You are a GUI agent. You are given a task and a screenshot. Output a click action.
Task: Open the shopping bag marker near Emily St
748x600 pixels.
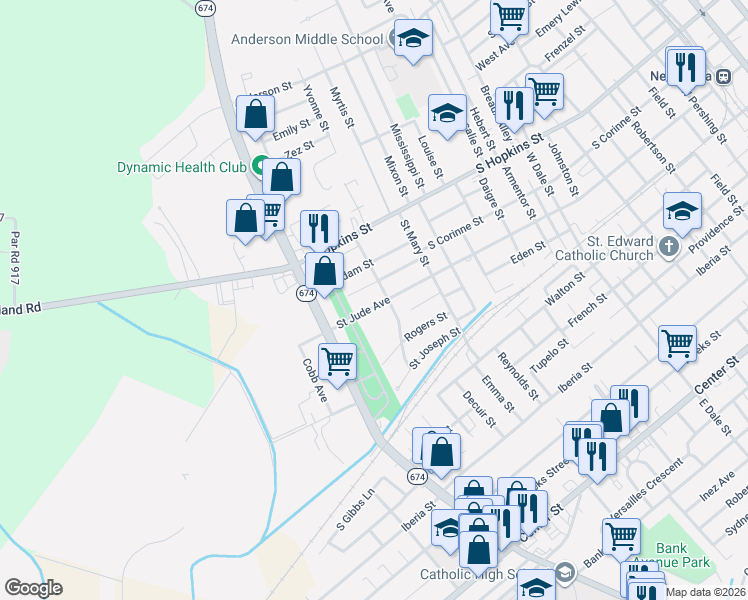pyautogui.click(x=256, y=115)
